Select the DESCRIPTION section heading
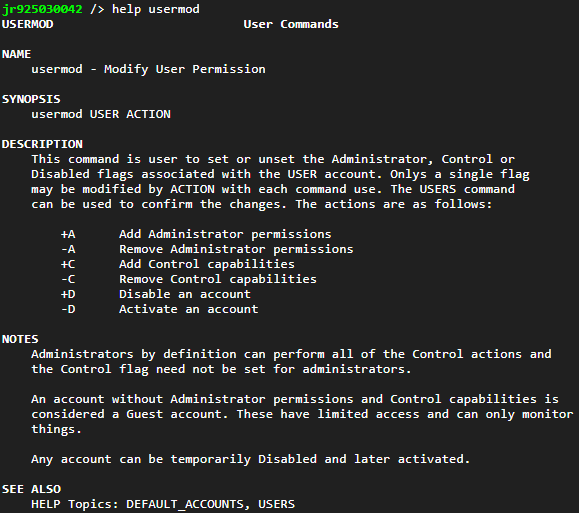Screen dimensions: 579x513 pyautogui.click(x=42, y=144)
